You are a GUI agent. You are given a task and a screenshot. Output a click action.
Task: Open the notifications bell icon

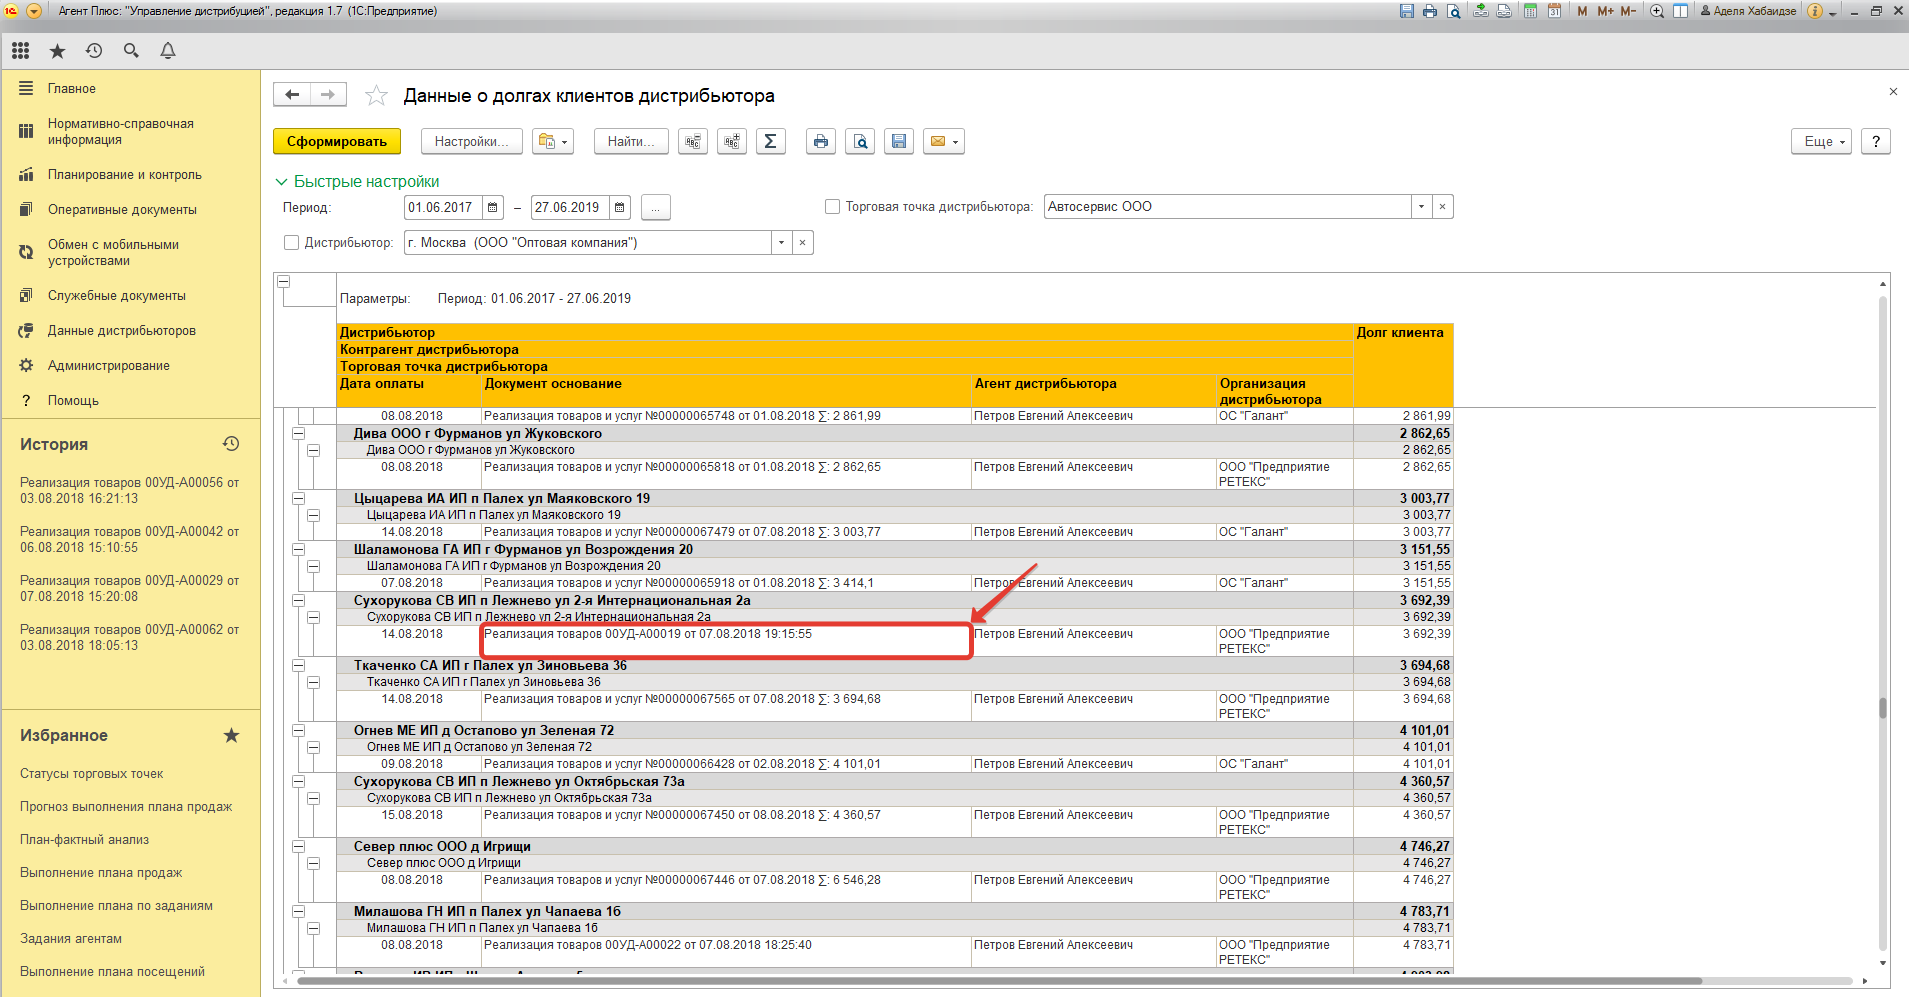point(168,50)
